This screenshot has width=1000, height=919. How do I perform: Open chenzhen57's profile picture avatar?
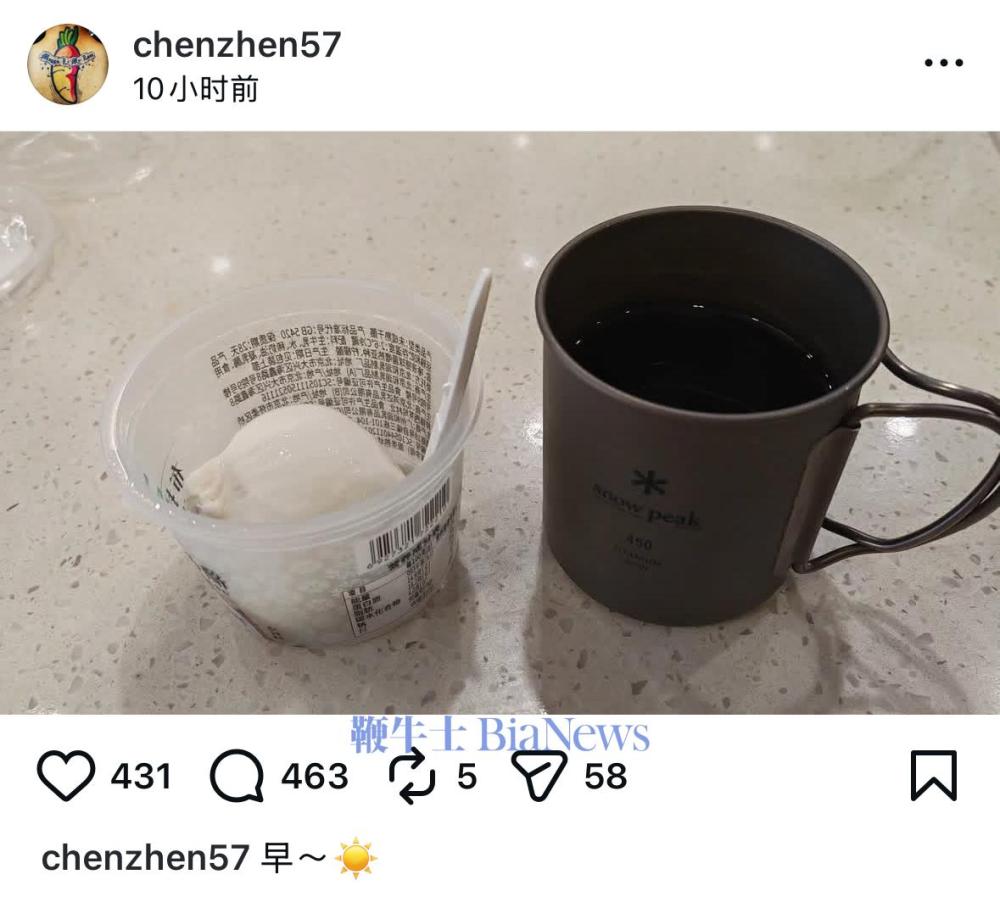pyautogui.click(x=68, y=64)
